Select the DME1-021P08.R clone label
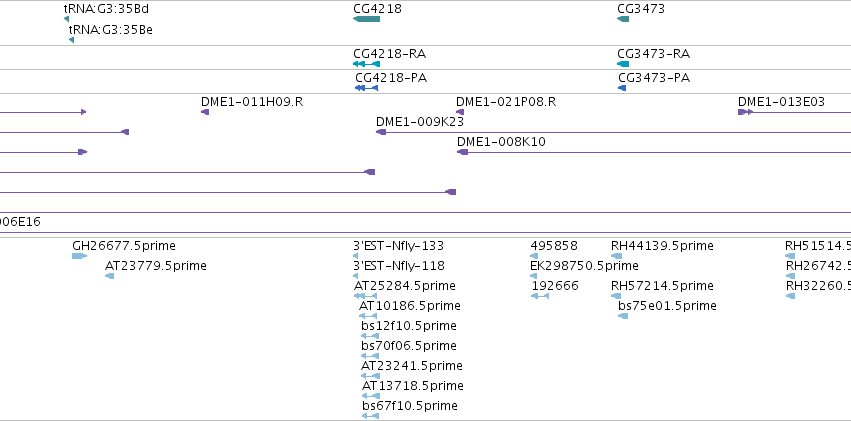Viewport: 851px width, 421px height. [506, 102]
